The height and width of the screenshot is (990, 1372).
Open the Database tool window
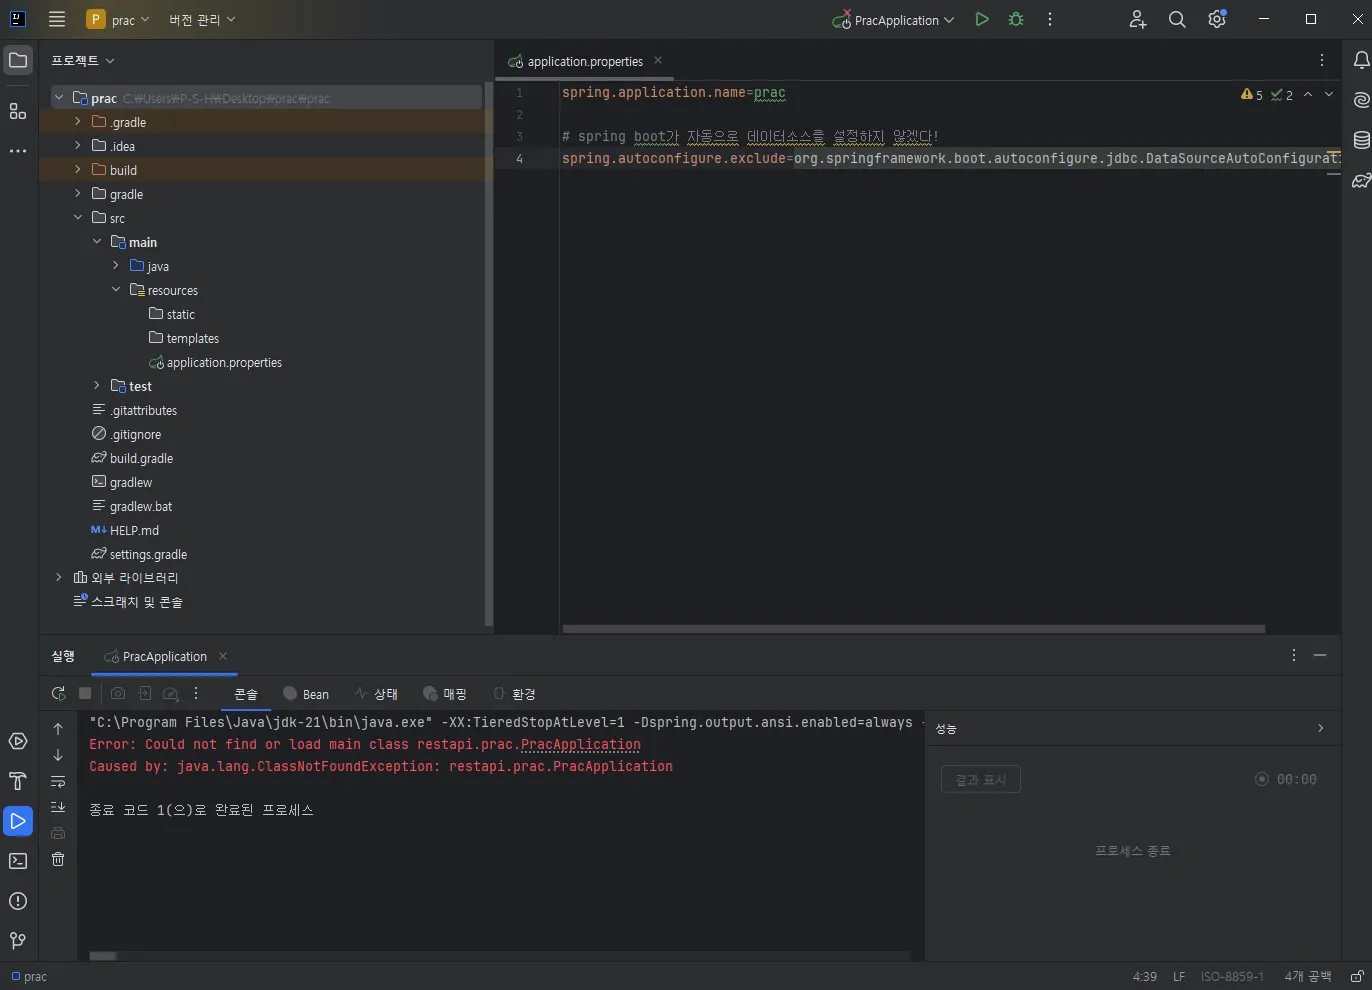(1361, 140)
